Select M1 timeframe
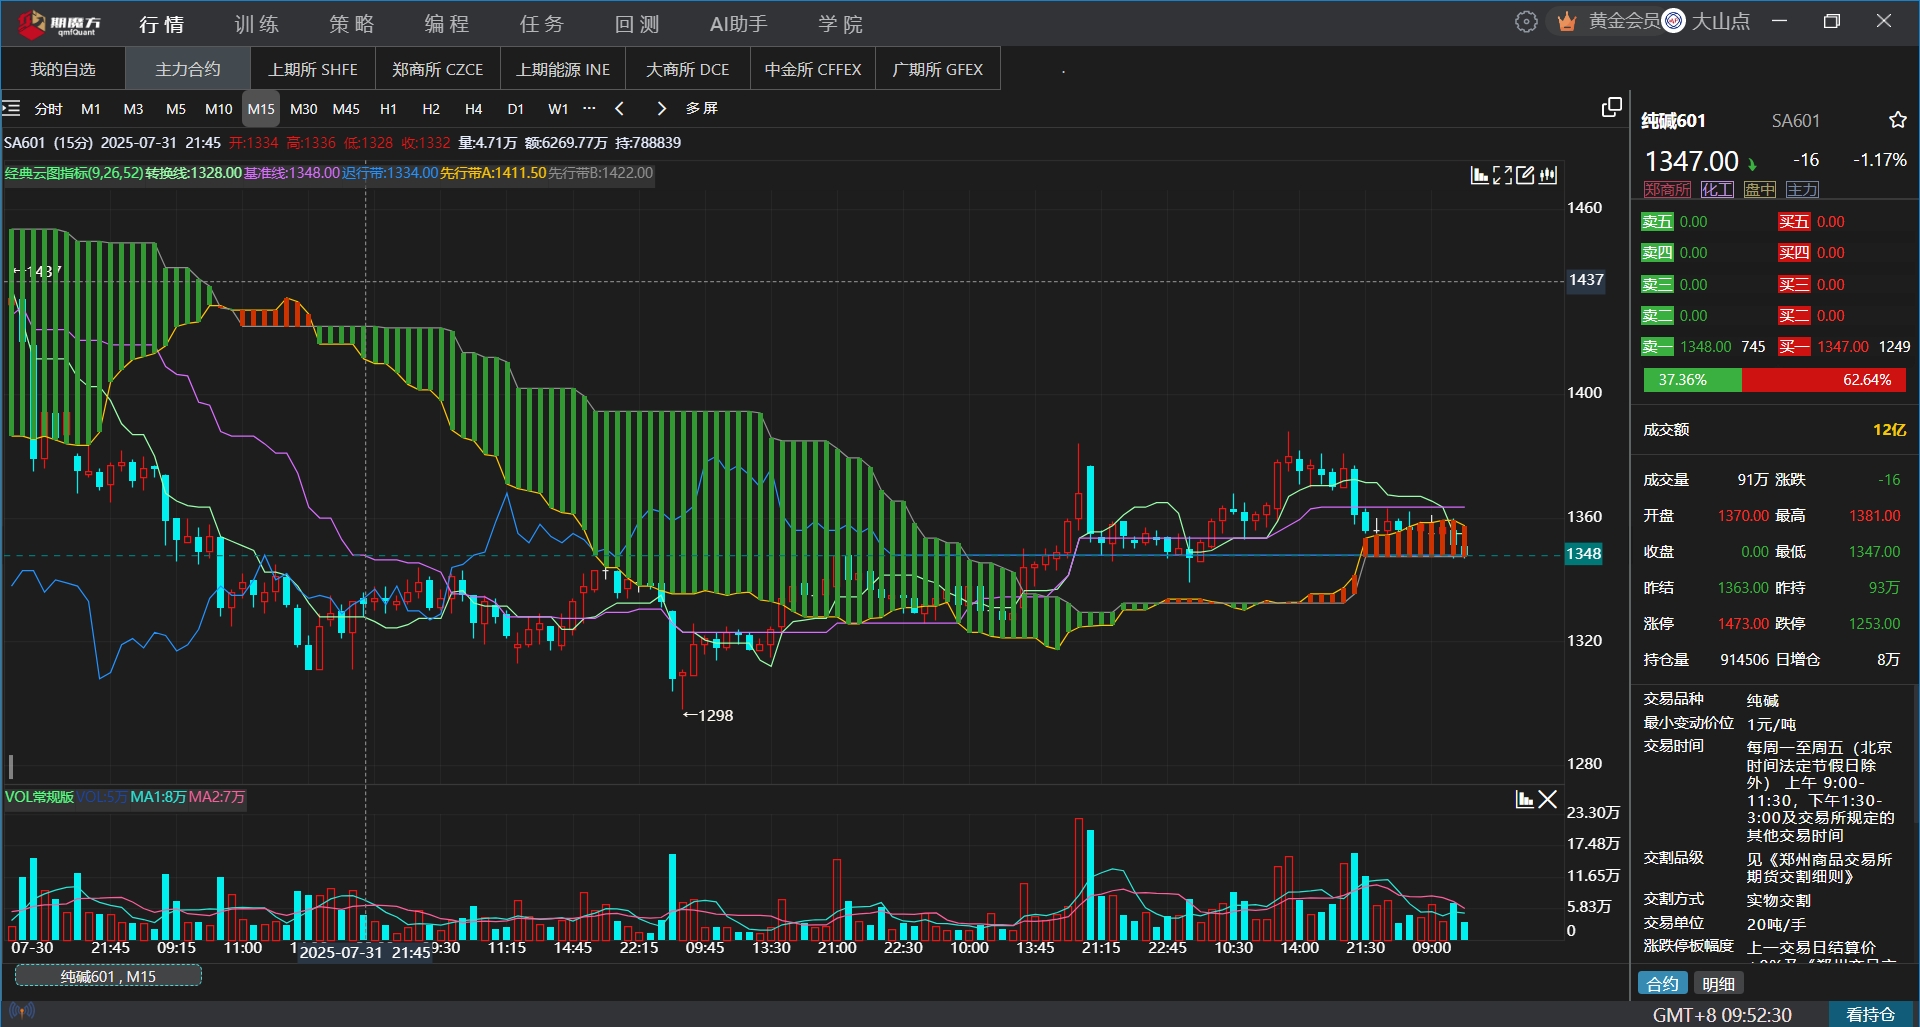The image size is (1920, 1027). point(91,109)
